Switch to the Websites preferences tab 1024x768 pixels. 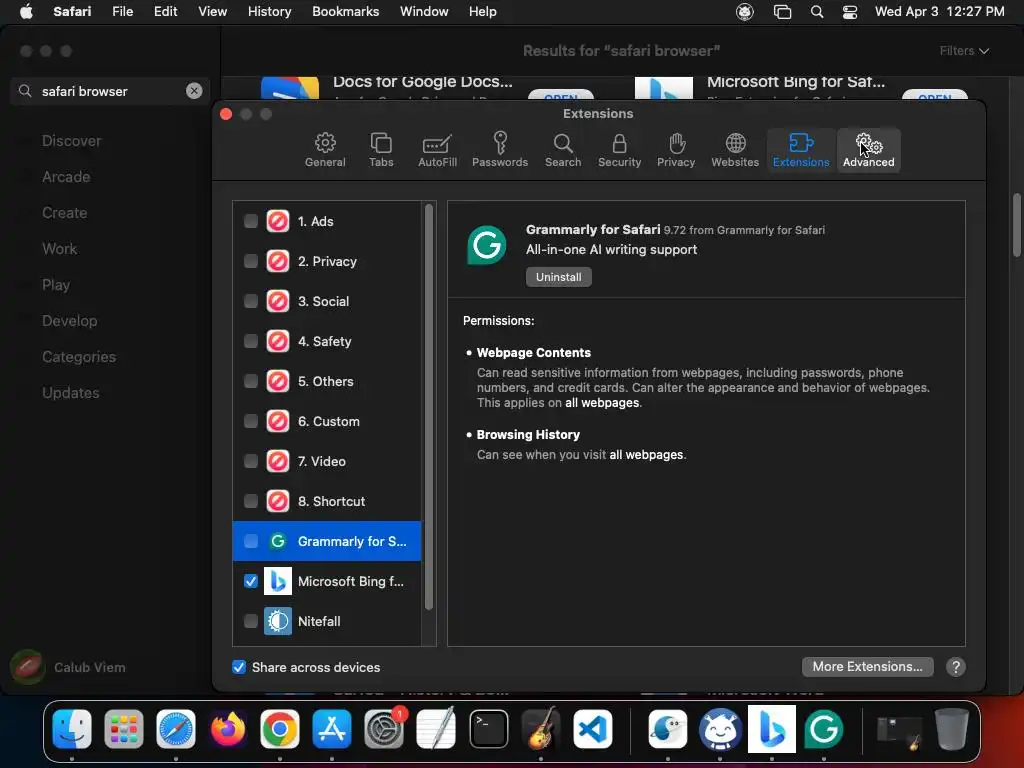(x=735, y=150)
